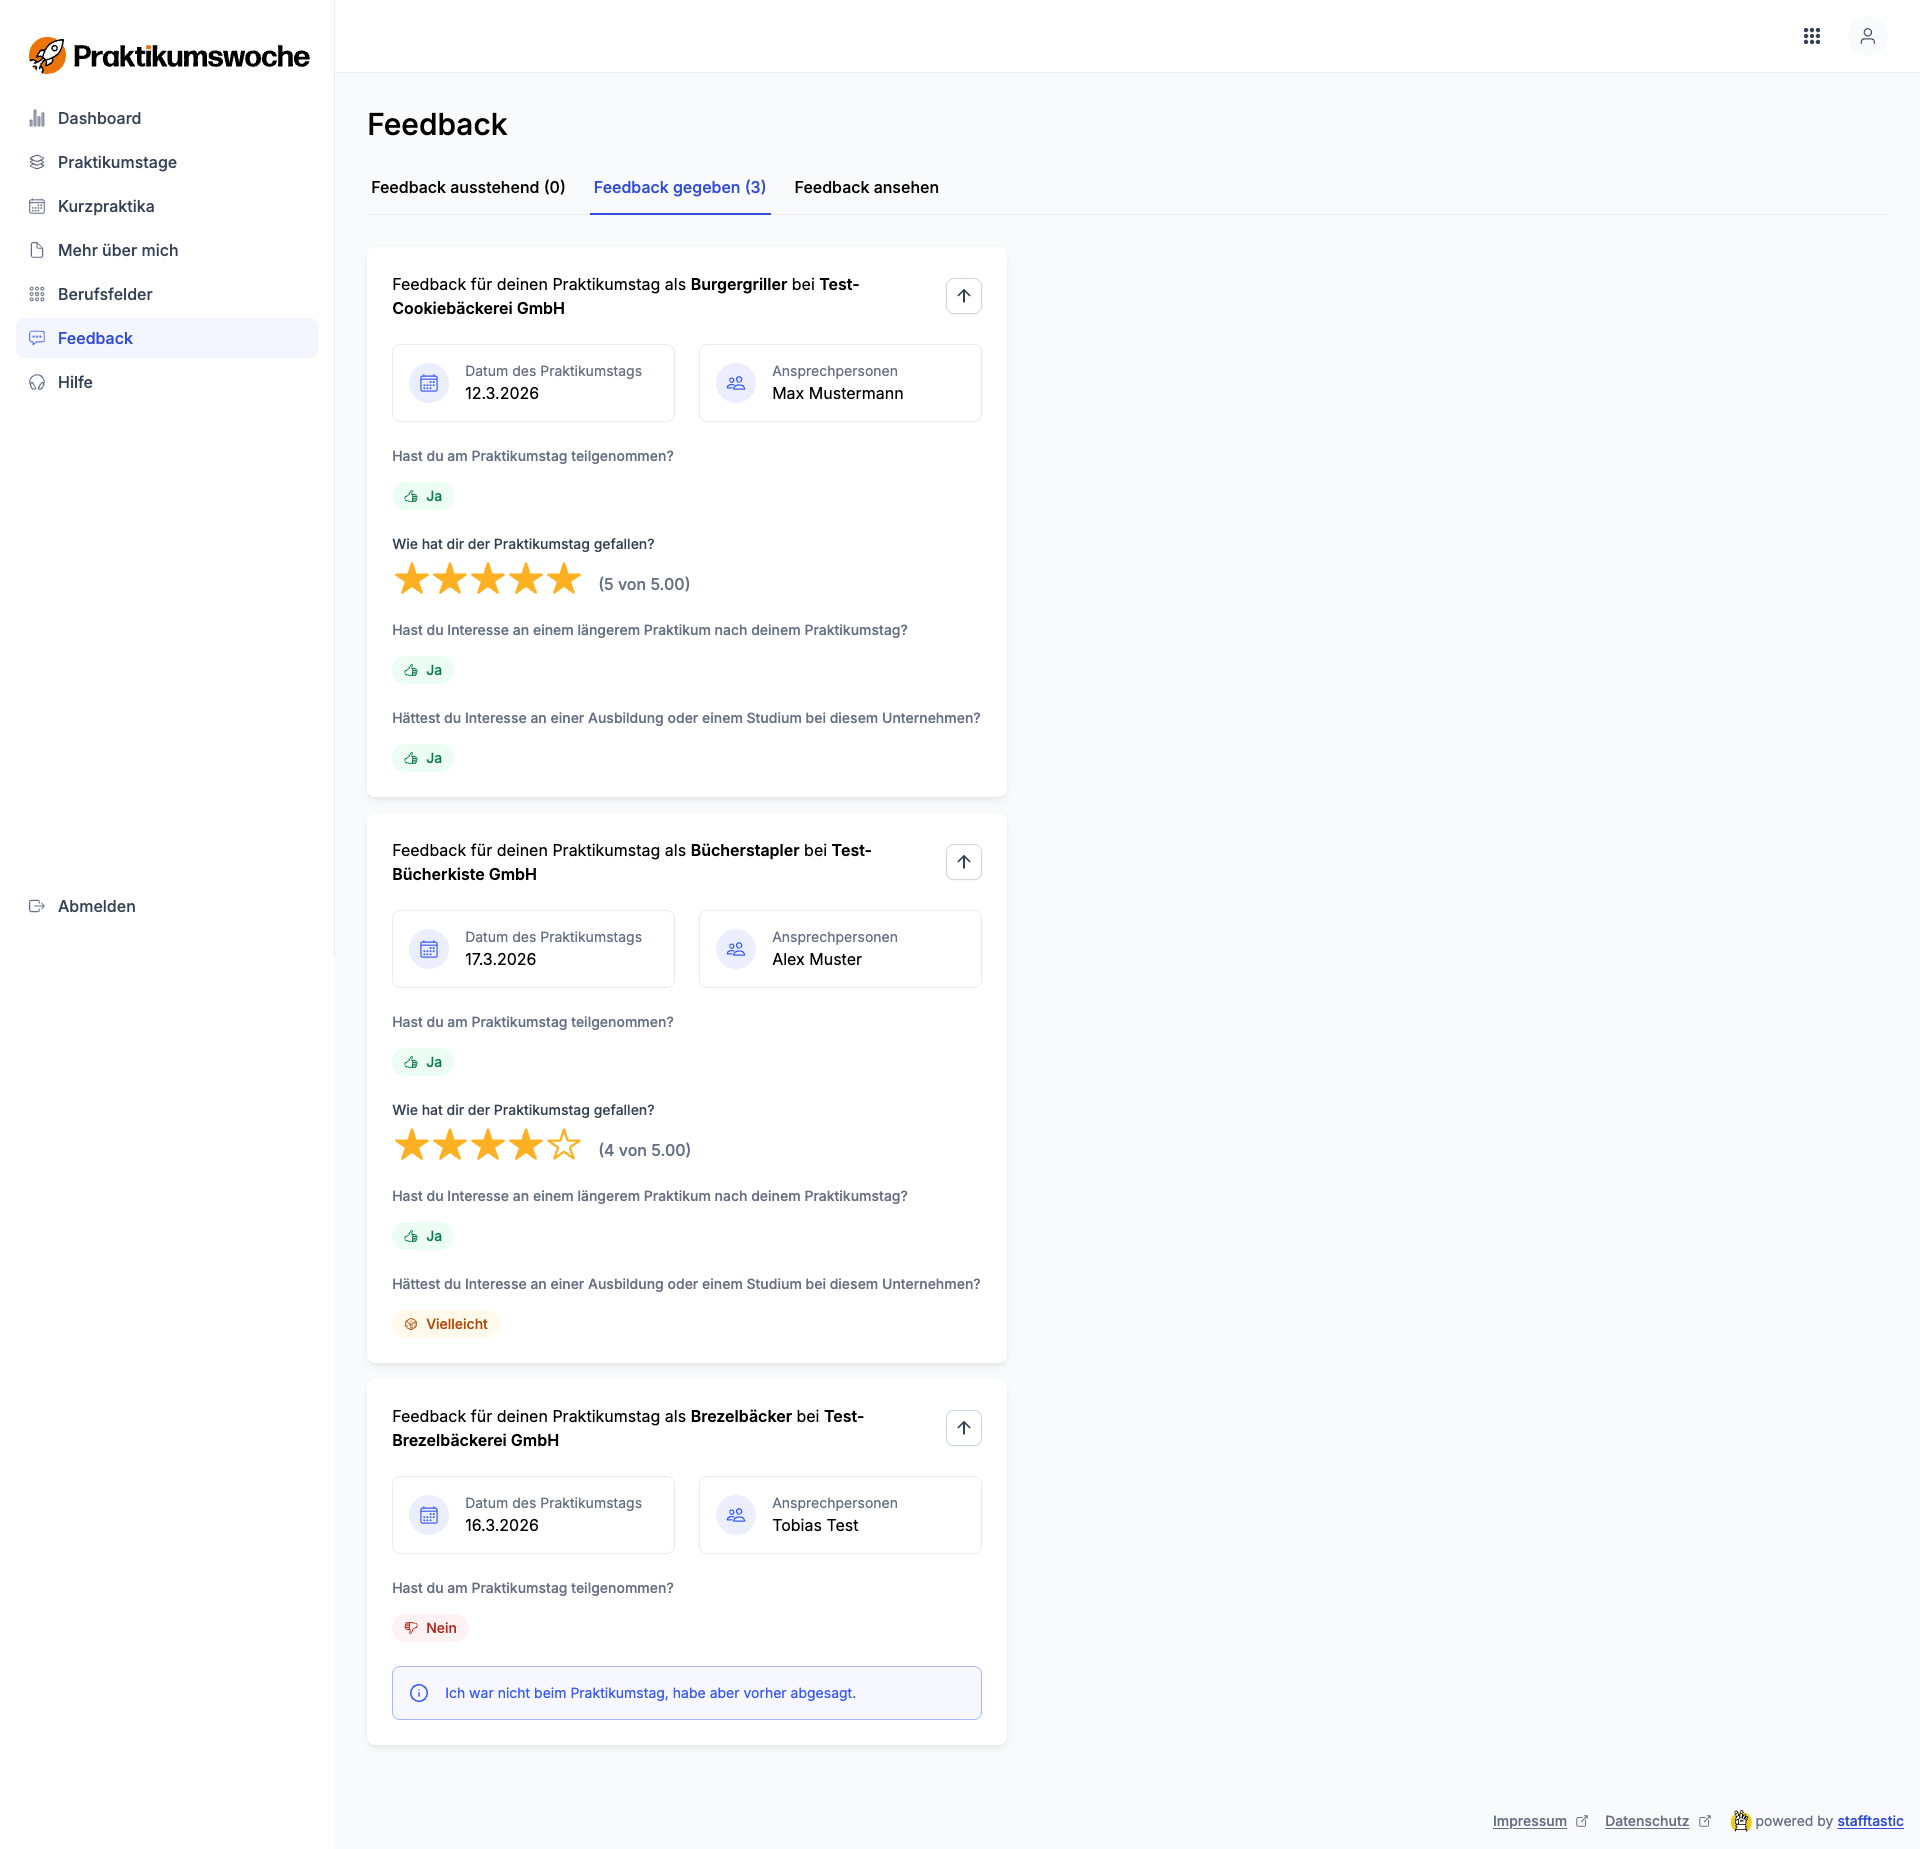
Task: Click the Abmelden logout icon
Action: pyautogui.click(x=37, y=906)
